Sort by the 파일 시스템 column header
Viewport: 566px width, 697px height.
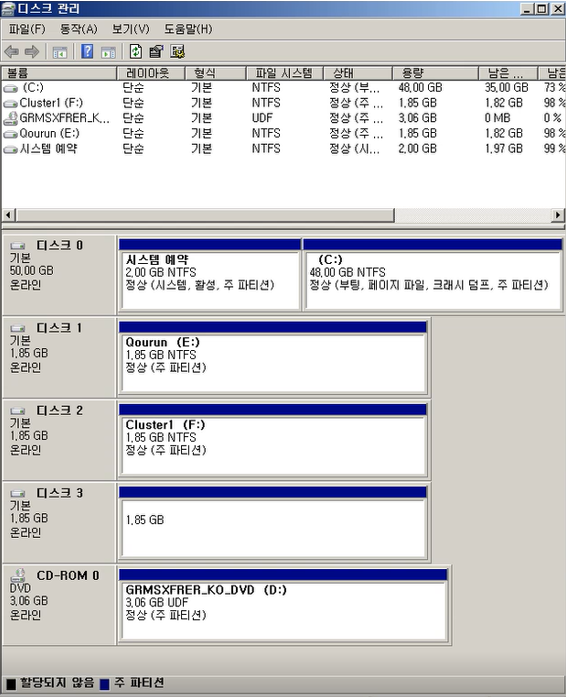click(x=284, y=73)
